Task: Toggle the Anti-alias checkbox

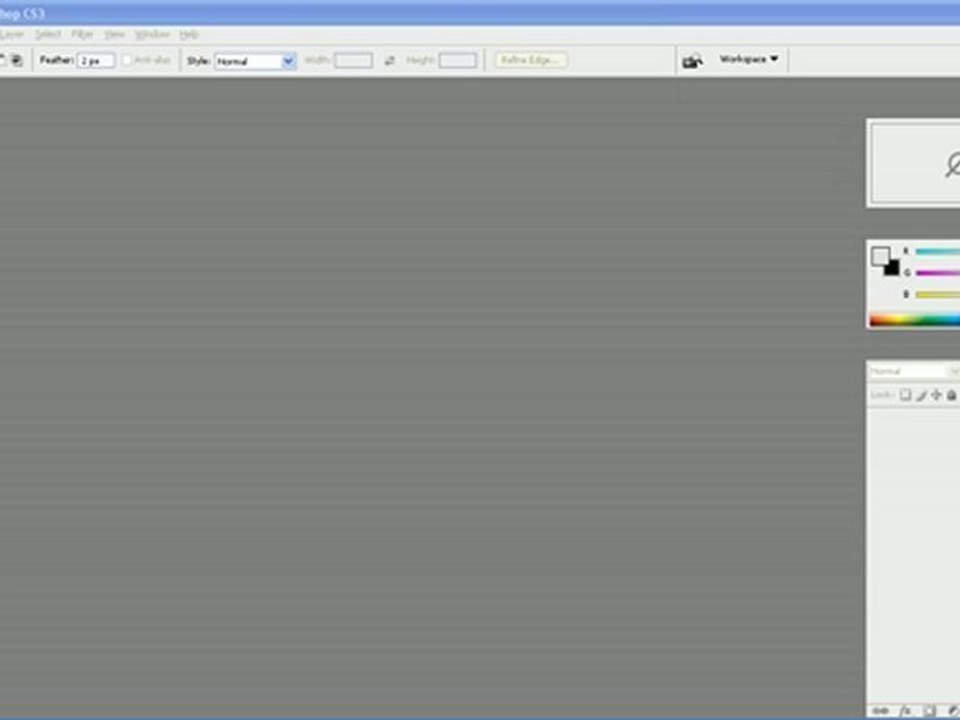Action: point(127,60)
